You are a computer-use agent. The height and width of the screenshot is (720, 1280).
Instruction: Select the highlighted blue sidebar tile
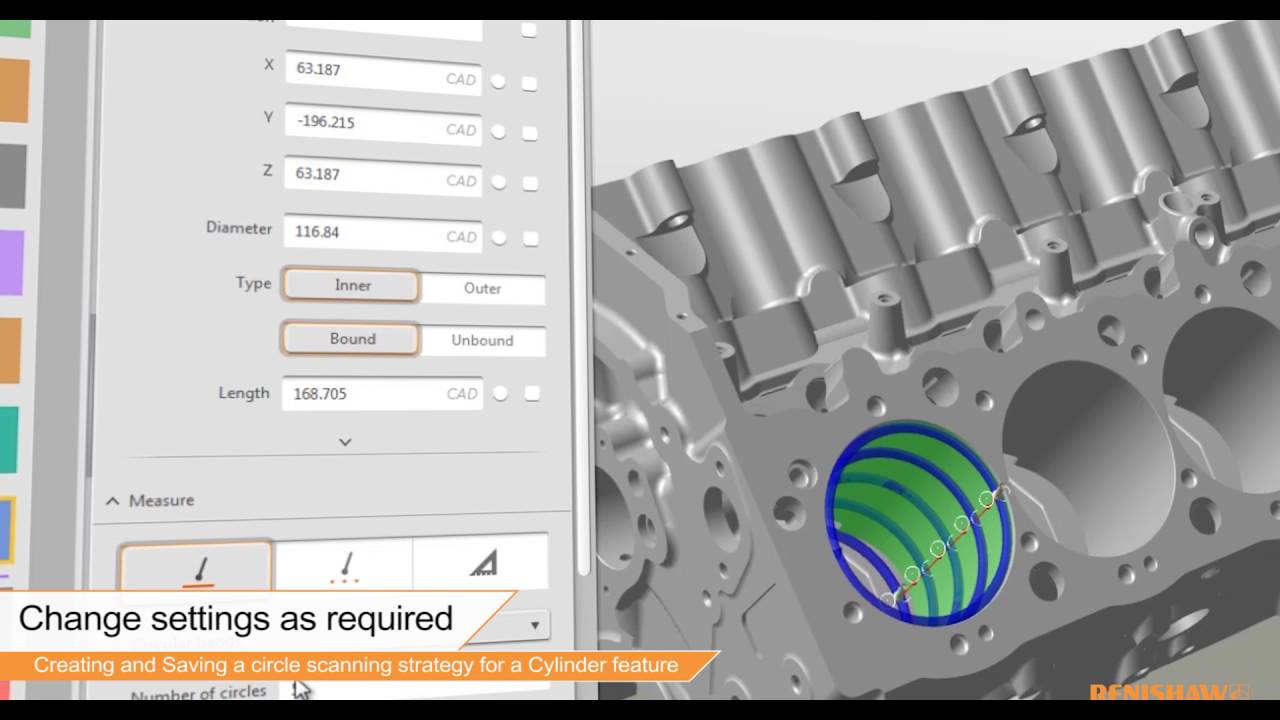[8, 530]
